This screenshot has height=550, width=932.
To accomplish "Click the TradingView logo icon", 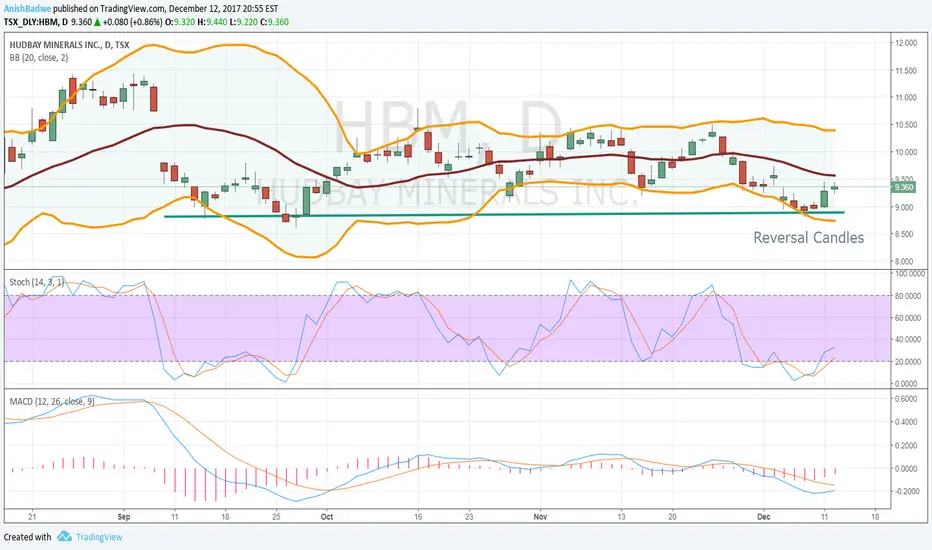I will click(64, 536).
